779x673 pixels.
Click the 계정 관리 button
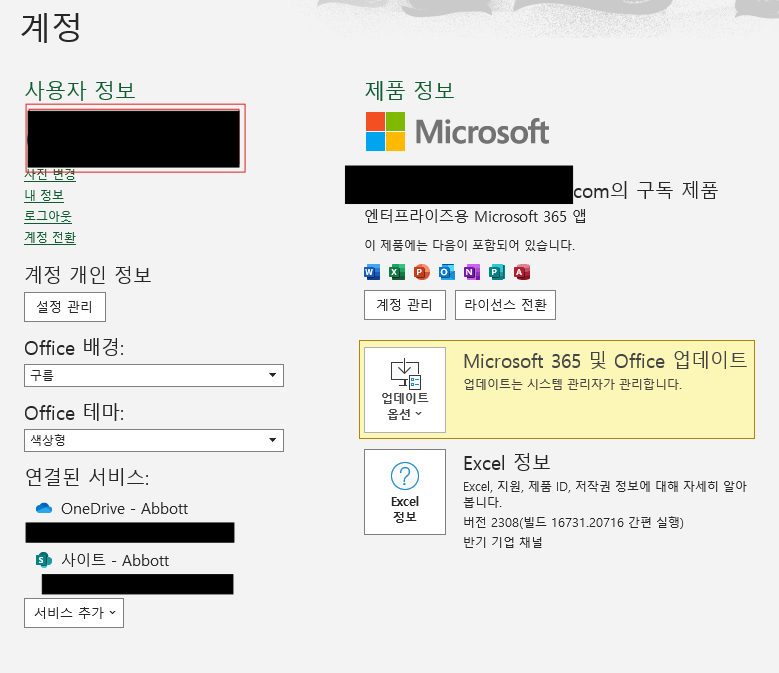[x=405, y=305]
